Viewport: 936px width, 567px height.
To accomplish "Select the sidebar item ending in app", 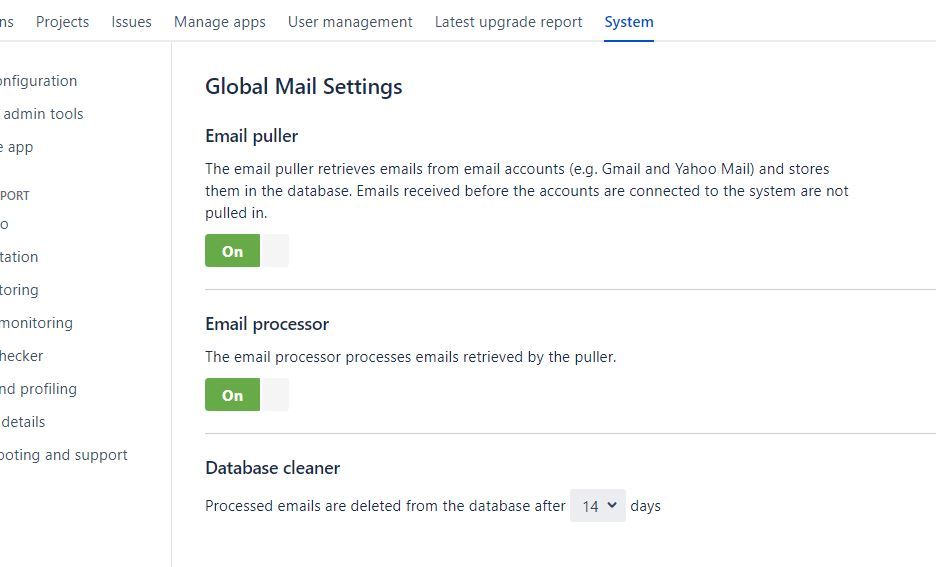I will (x=17, y=147).
